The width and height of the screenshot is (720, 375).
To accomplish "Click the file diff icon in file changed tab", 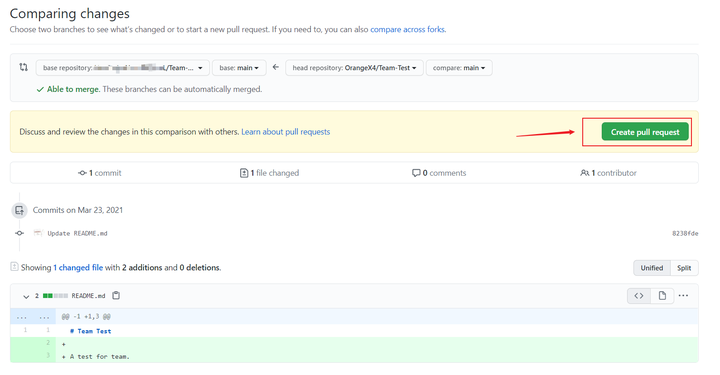I will (244, 173).
